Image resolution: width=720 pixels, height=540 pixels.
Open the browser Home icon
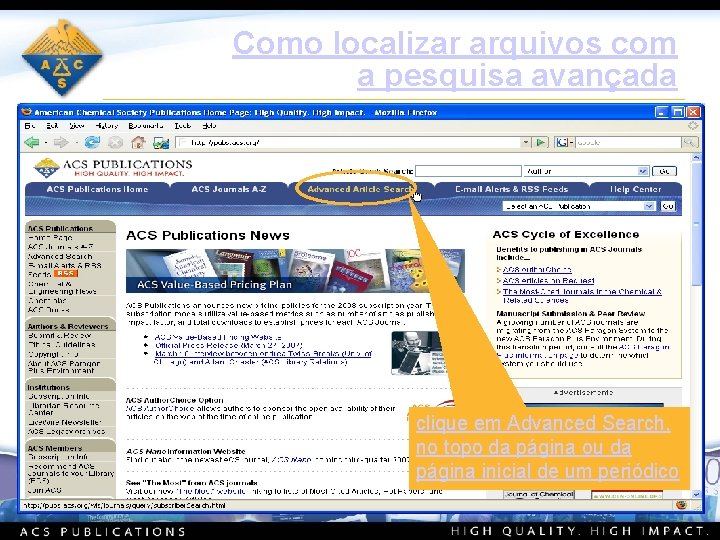tap(138, 142)
